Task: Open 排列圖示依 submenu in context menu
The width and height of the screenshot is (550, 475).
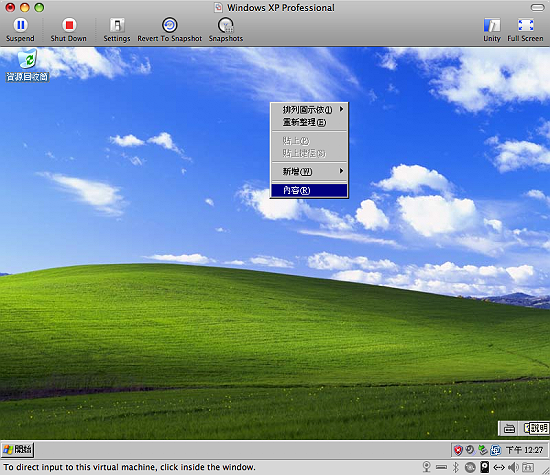Action: [309, 110]
